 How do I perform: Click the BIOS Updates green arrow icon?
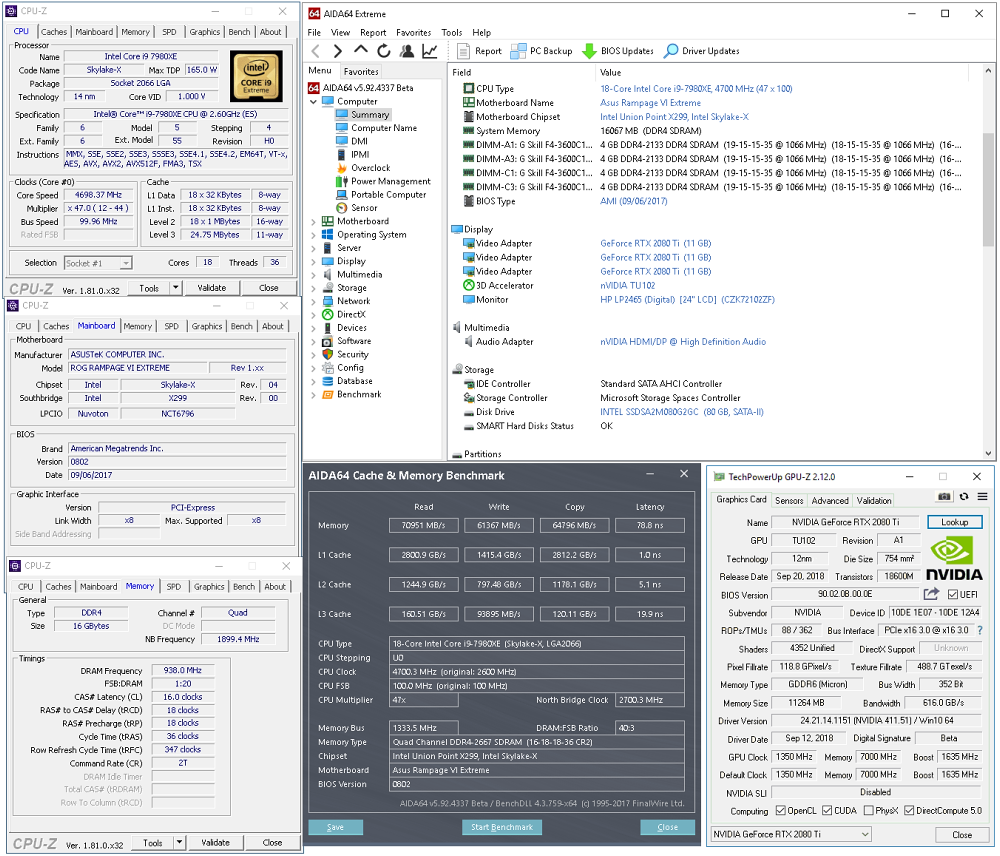pyautogui.click(x=589, y=51)
